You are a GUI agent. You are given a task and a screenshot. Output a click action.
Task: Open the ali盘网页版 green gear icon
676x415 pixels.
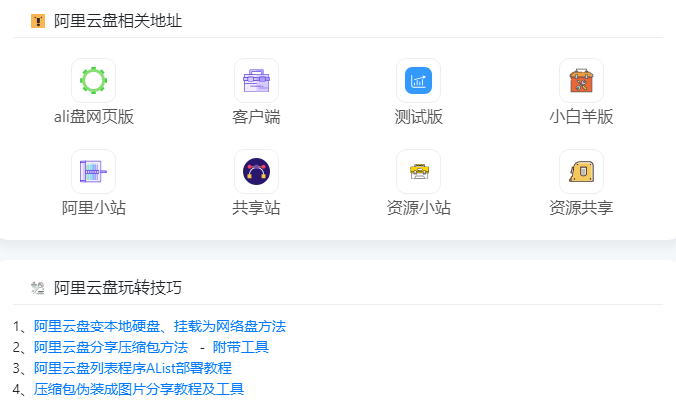pyautogui.click(x=94, y=81)
